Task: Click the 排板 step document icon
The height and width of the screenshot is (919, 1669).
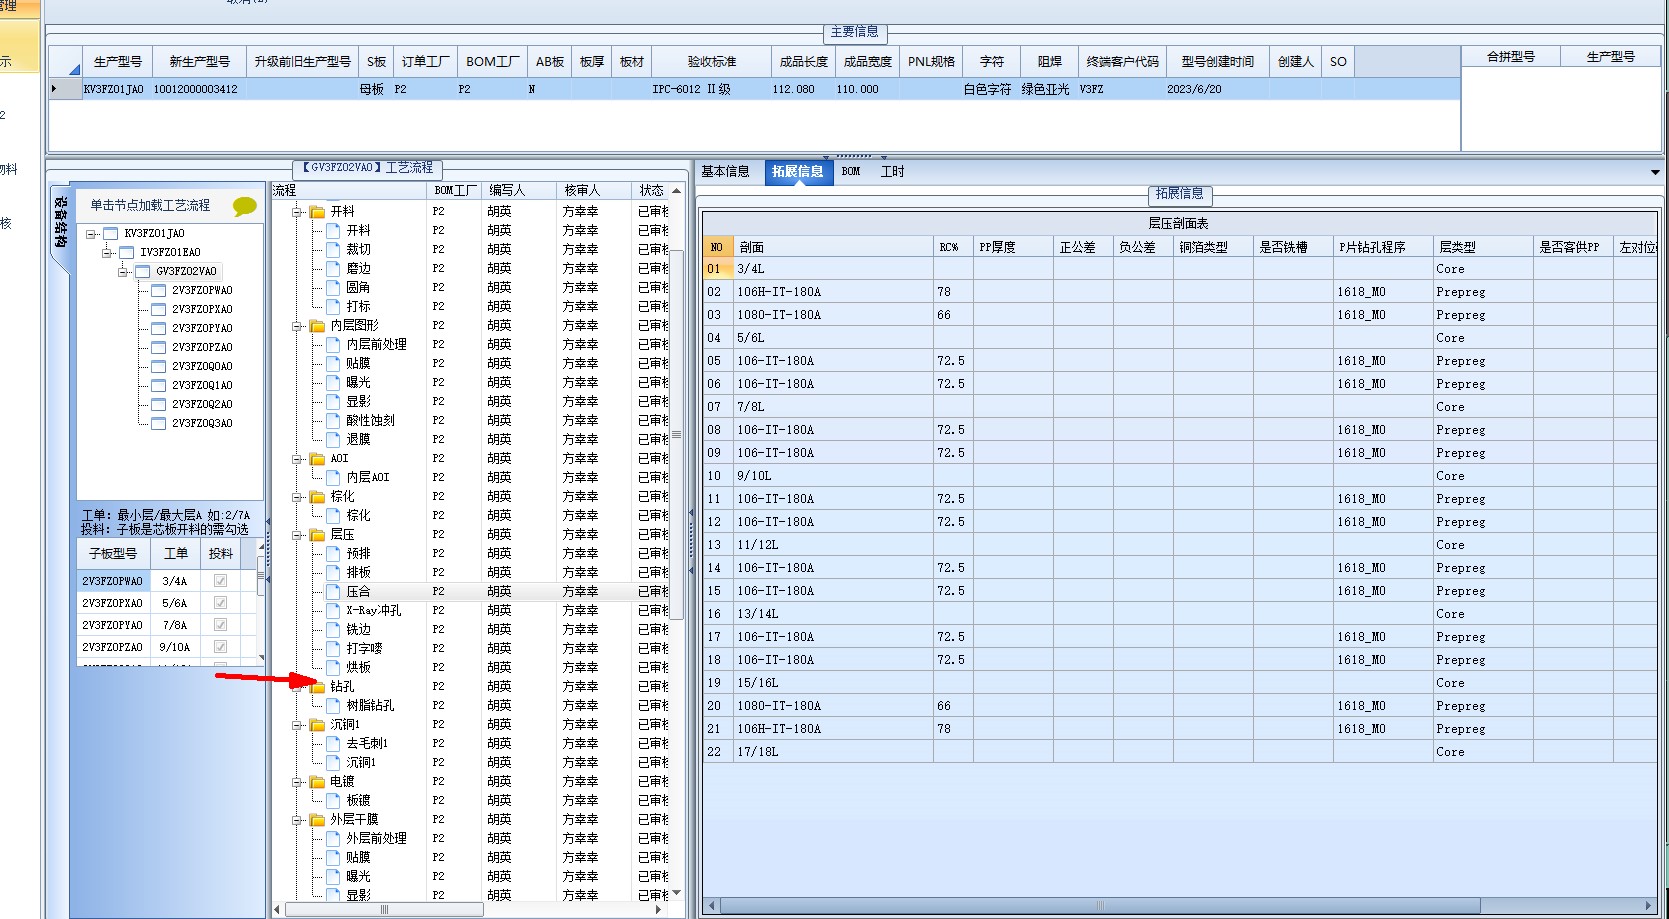Action: click(x=334, y=573)
